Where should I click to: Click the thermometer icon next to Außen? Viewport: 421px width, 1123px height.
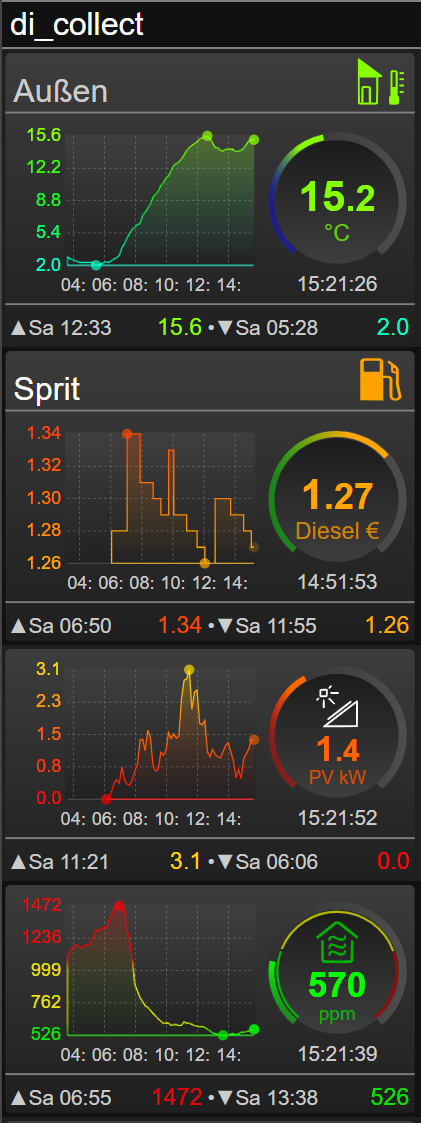(x=395, y=87)
